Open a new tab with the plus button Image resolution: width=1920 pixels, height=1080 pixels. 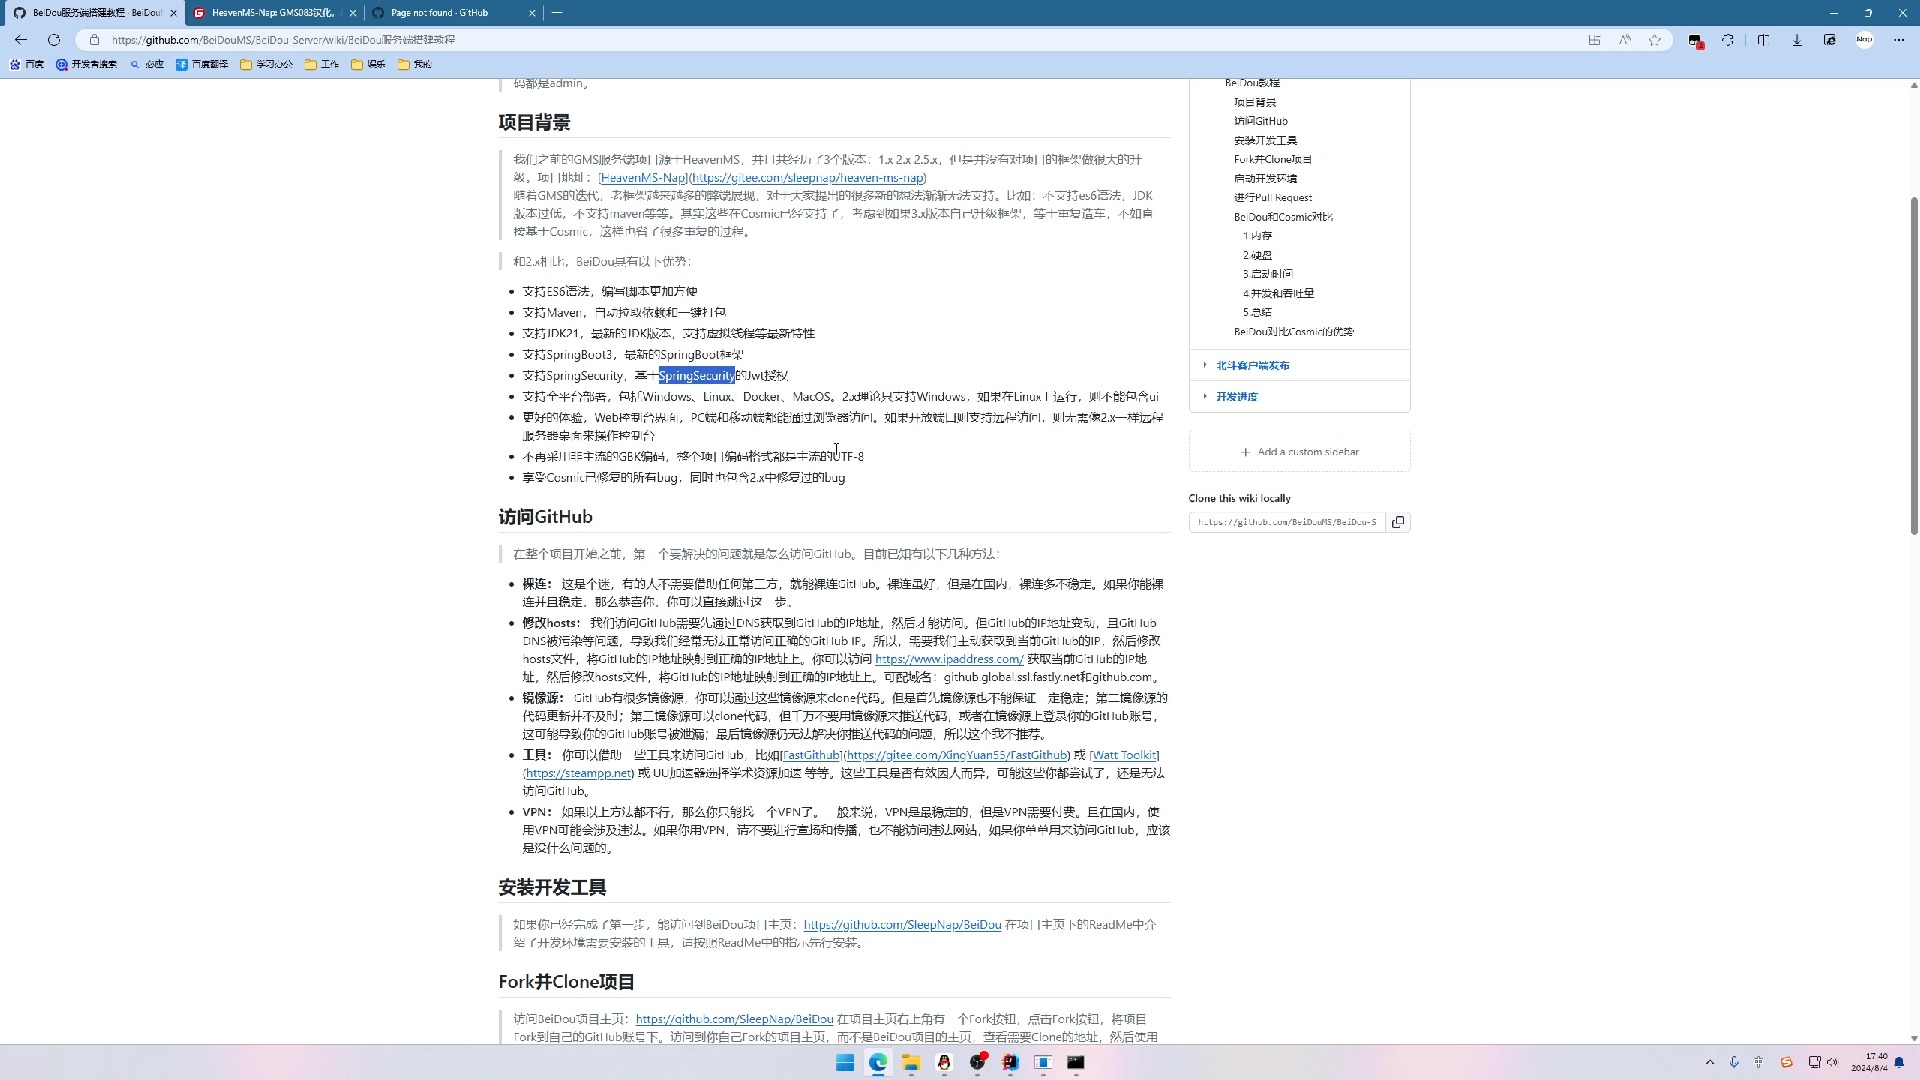557,13
